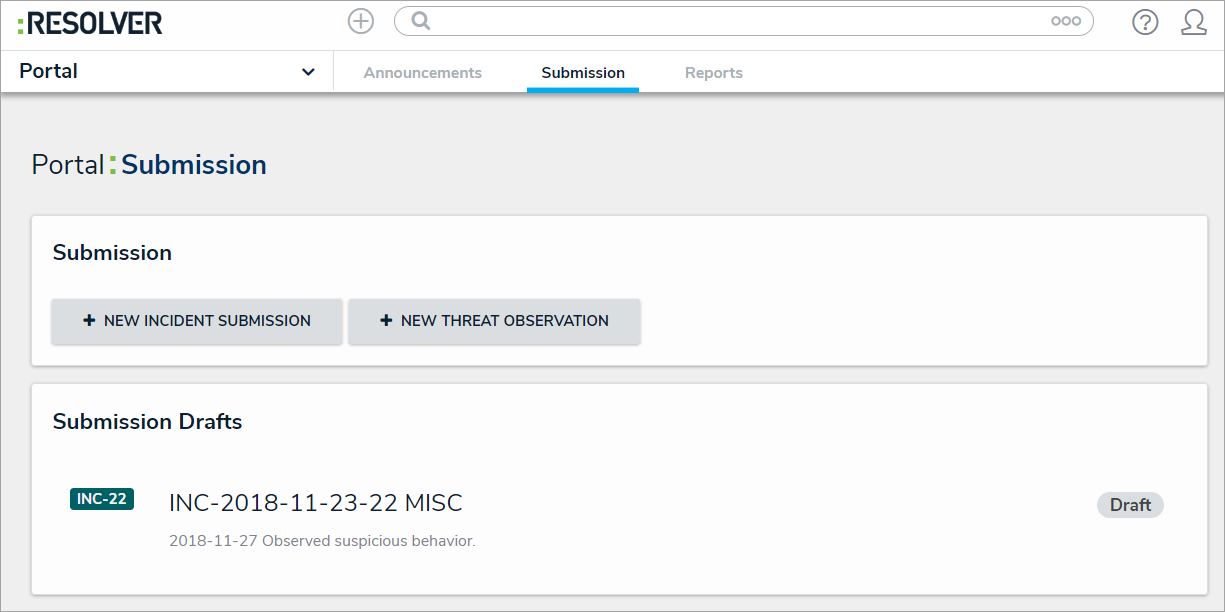This screenshot has width=1225, height=612.
Task: Click the Observed suspicious behavior description text
Action: pos(322,541)
